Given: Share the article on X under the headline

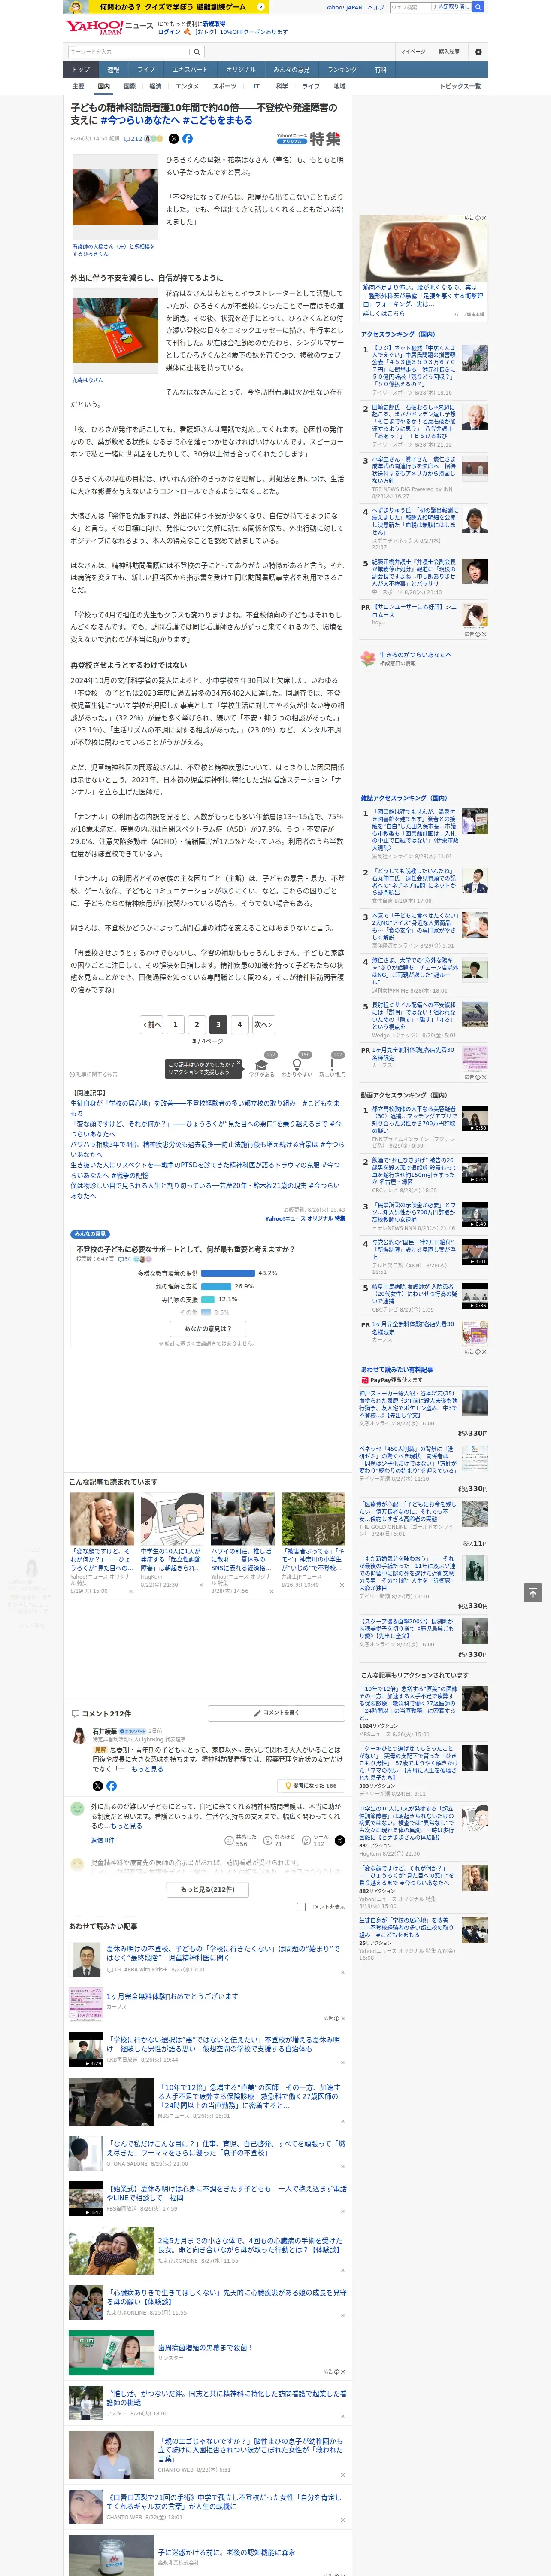Looking at the screenshot, I should pos(174,139).
